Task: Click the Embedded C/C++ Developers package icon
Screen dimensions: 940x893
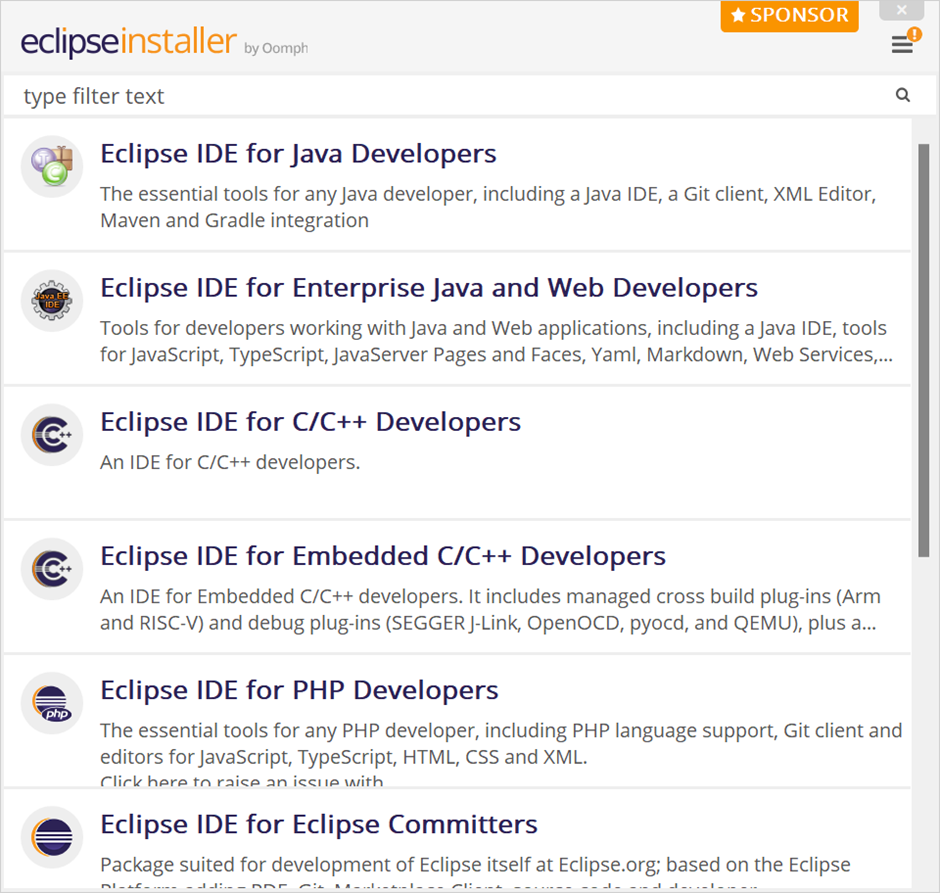Action: tap(52, 569)
